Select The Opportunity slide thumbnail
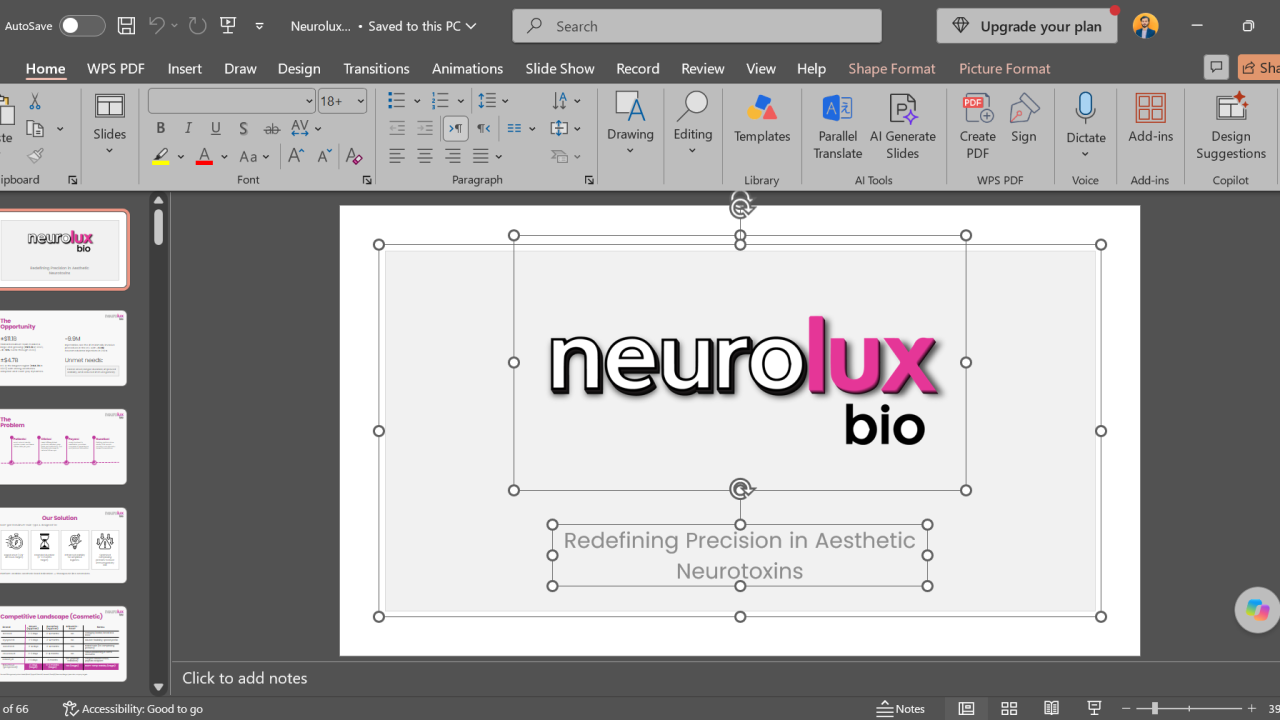Viewport: 1280px width, 720px height. 63,348
